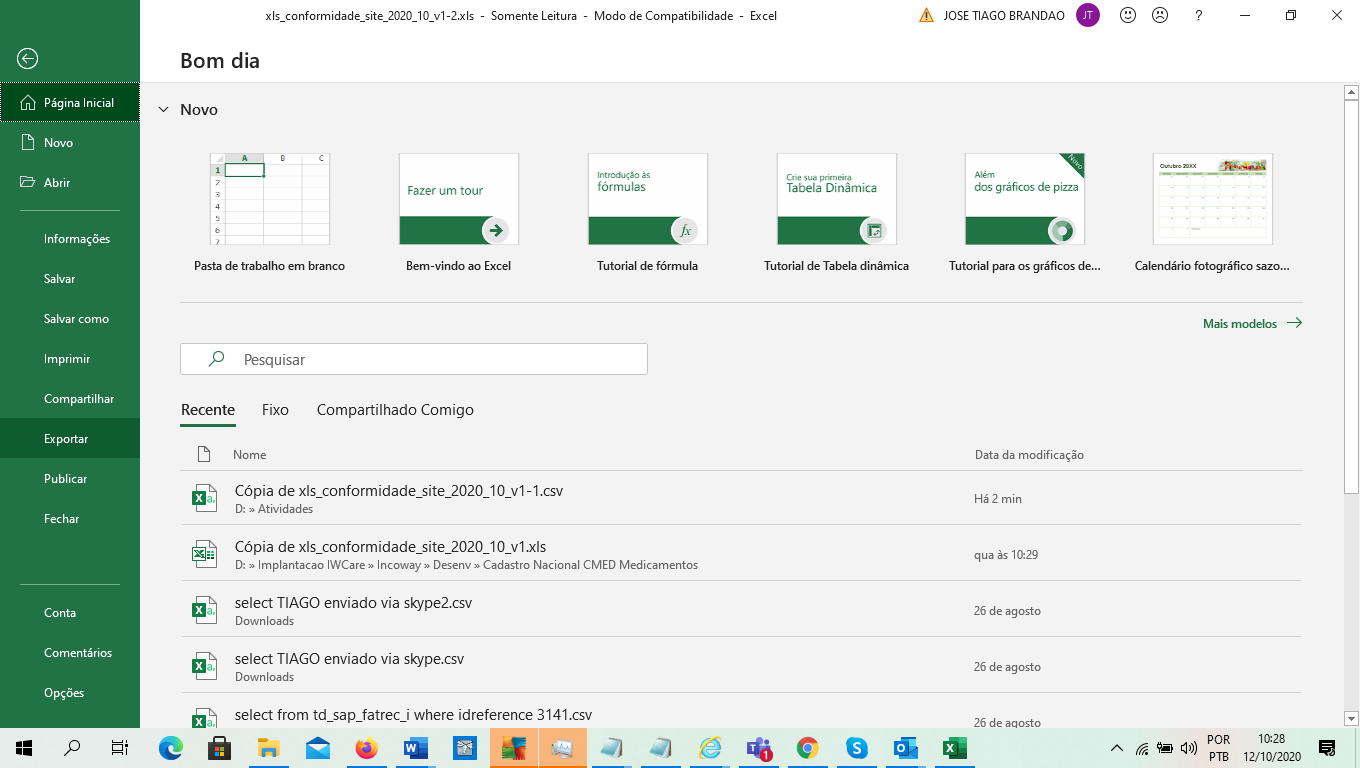Open the Calendário fotográfico template
Screen dimensions: 1360x768
point(1212,213)
